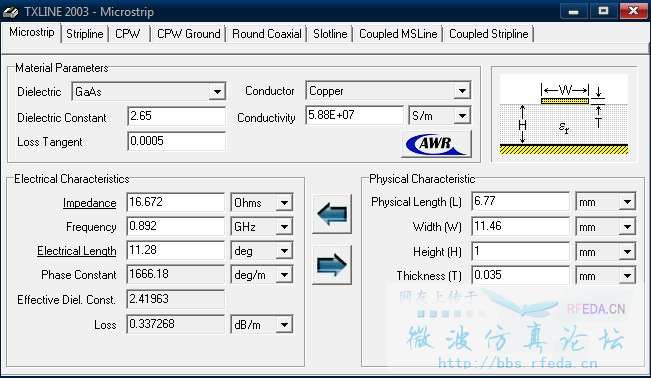651x378 pixels.
Task: Open the Physical Length mm unit dropdown
Action: [627, 202]
